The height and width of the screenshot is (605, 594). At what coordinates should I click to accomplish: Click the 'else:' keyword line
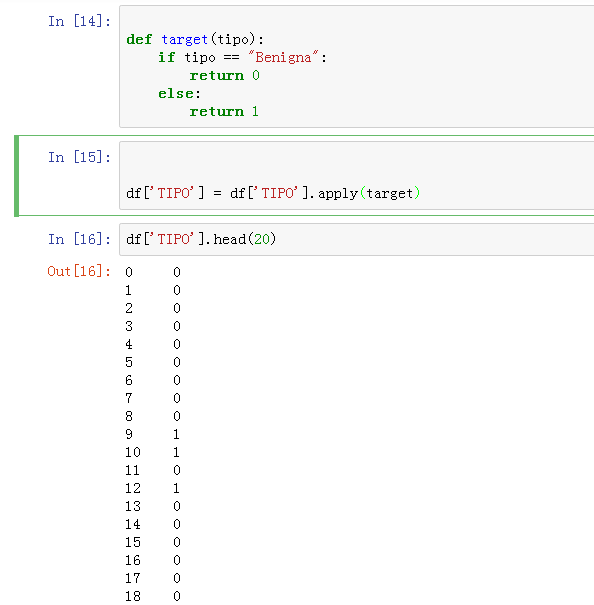click(x=179, y=94)
